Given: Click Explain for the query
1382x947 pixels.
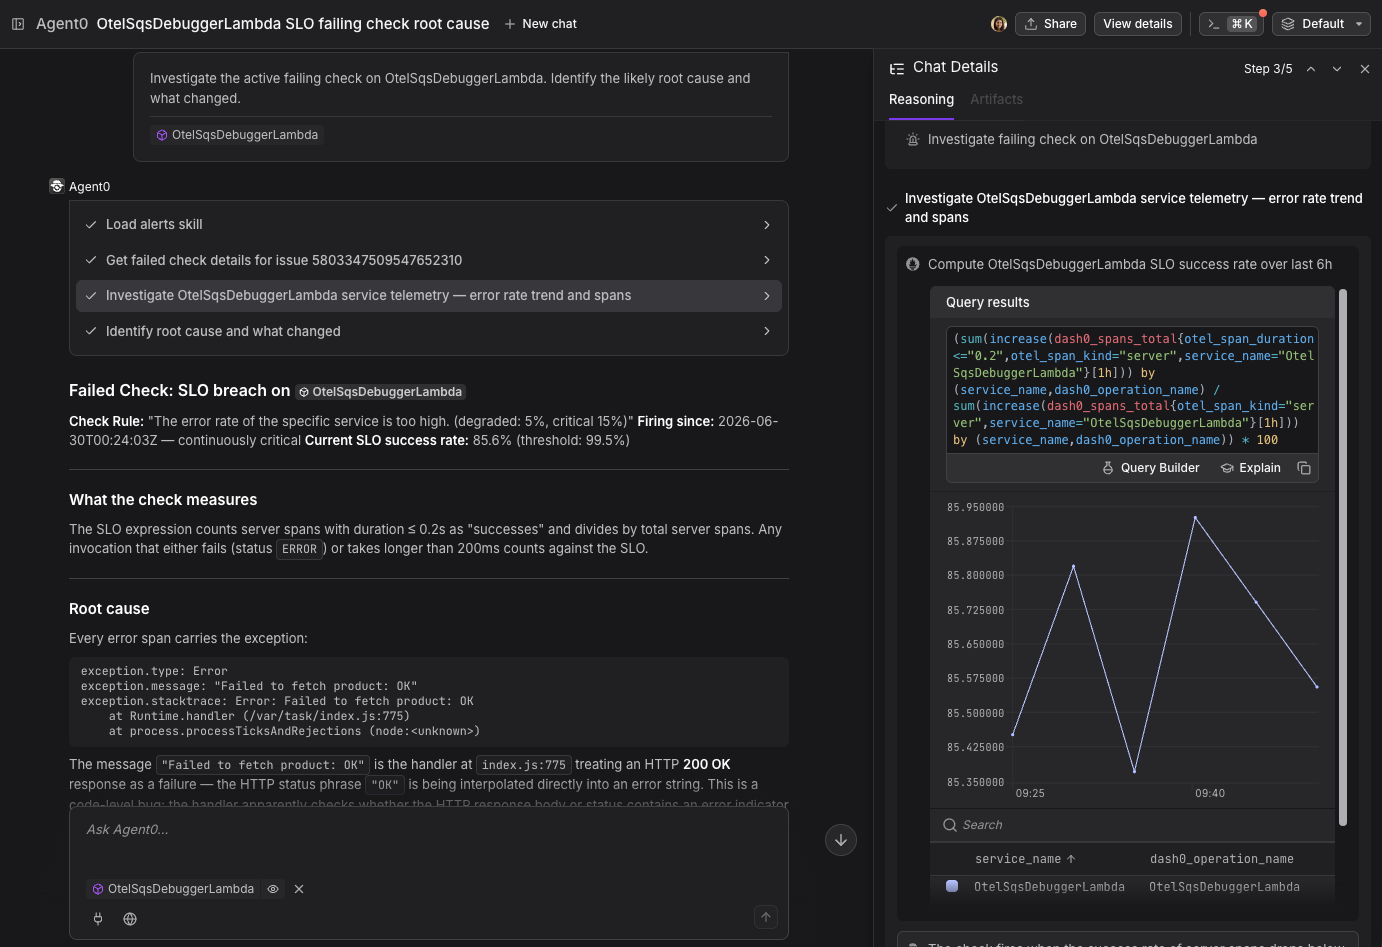Looking at the screenshot, I should pos(1250,468).
